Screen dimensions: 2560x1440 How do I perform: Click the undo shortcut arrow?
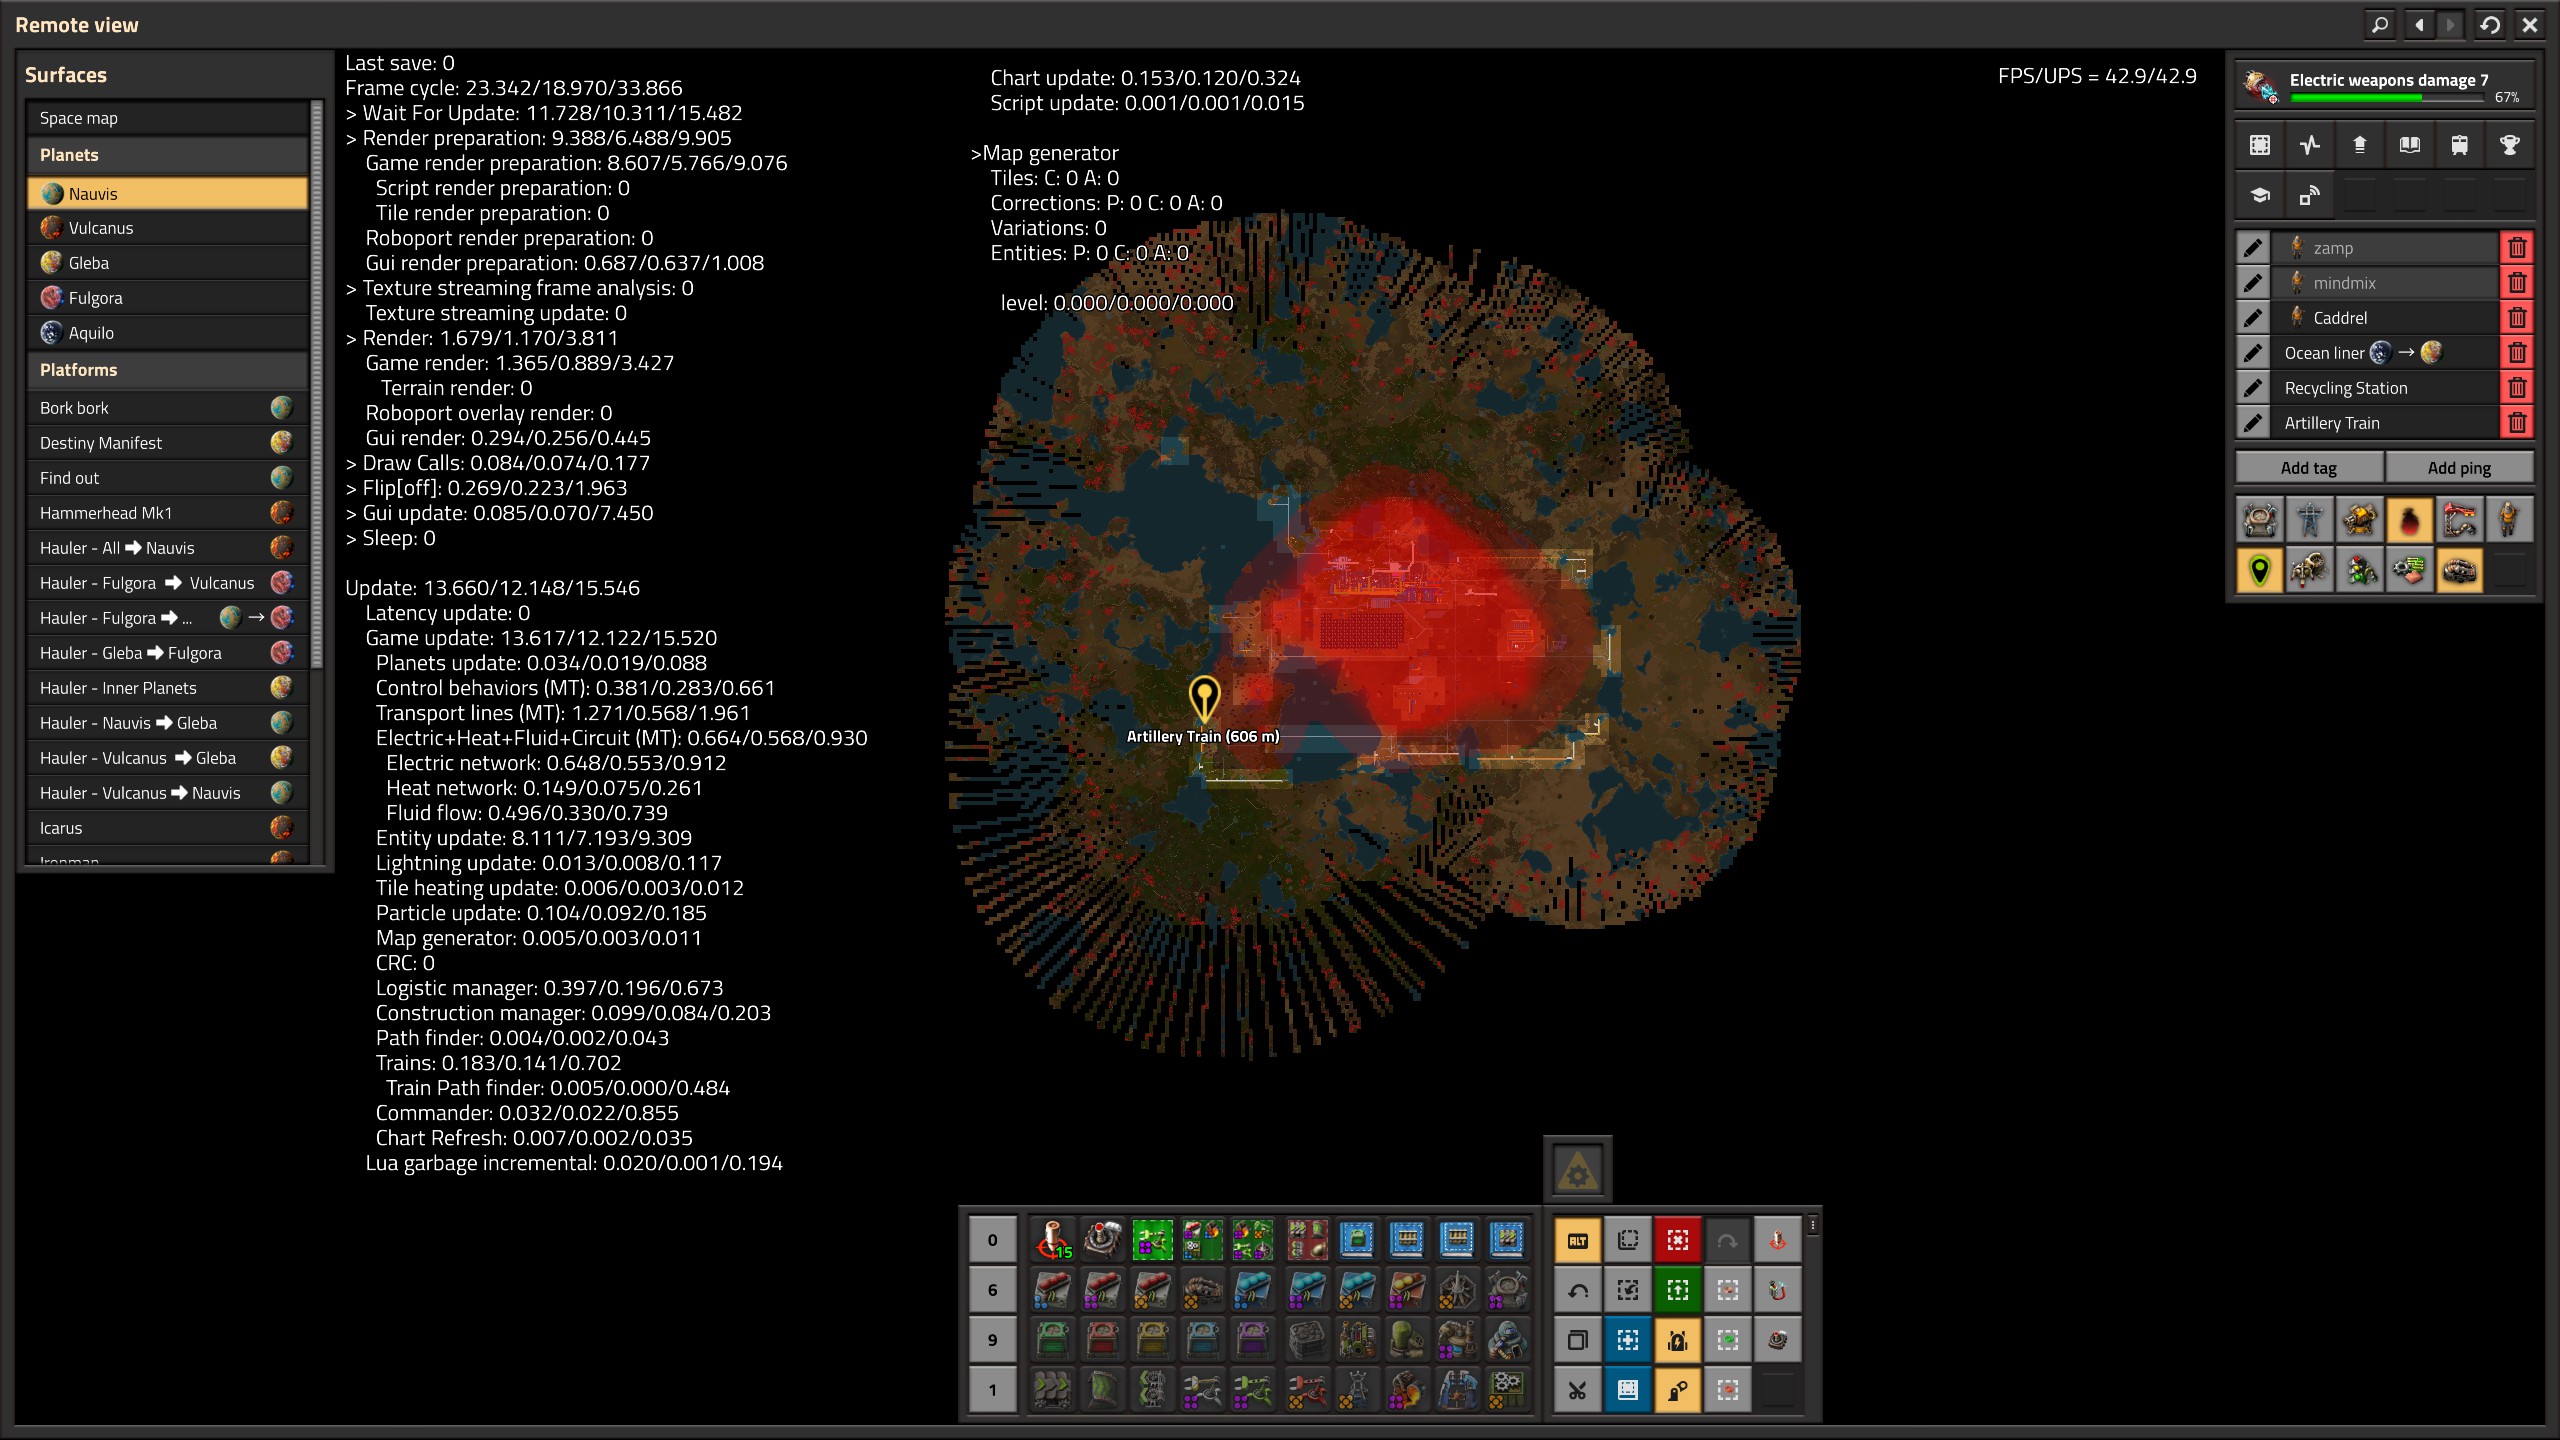(1578, 1290)
